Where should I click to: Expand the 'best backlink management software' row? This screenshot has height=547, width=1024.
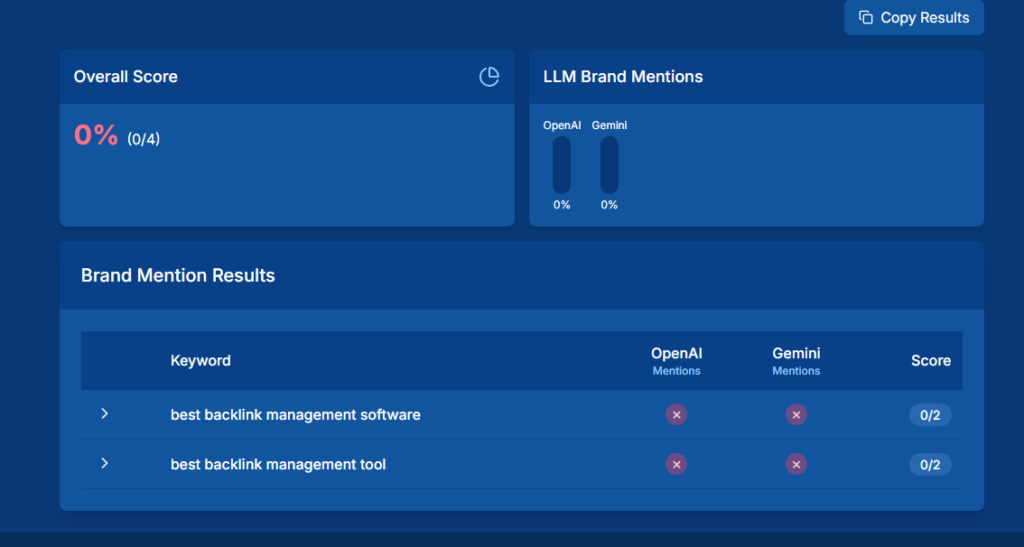pos(104,414)
